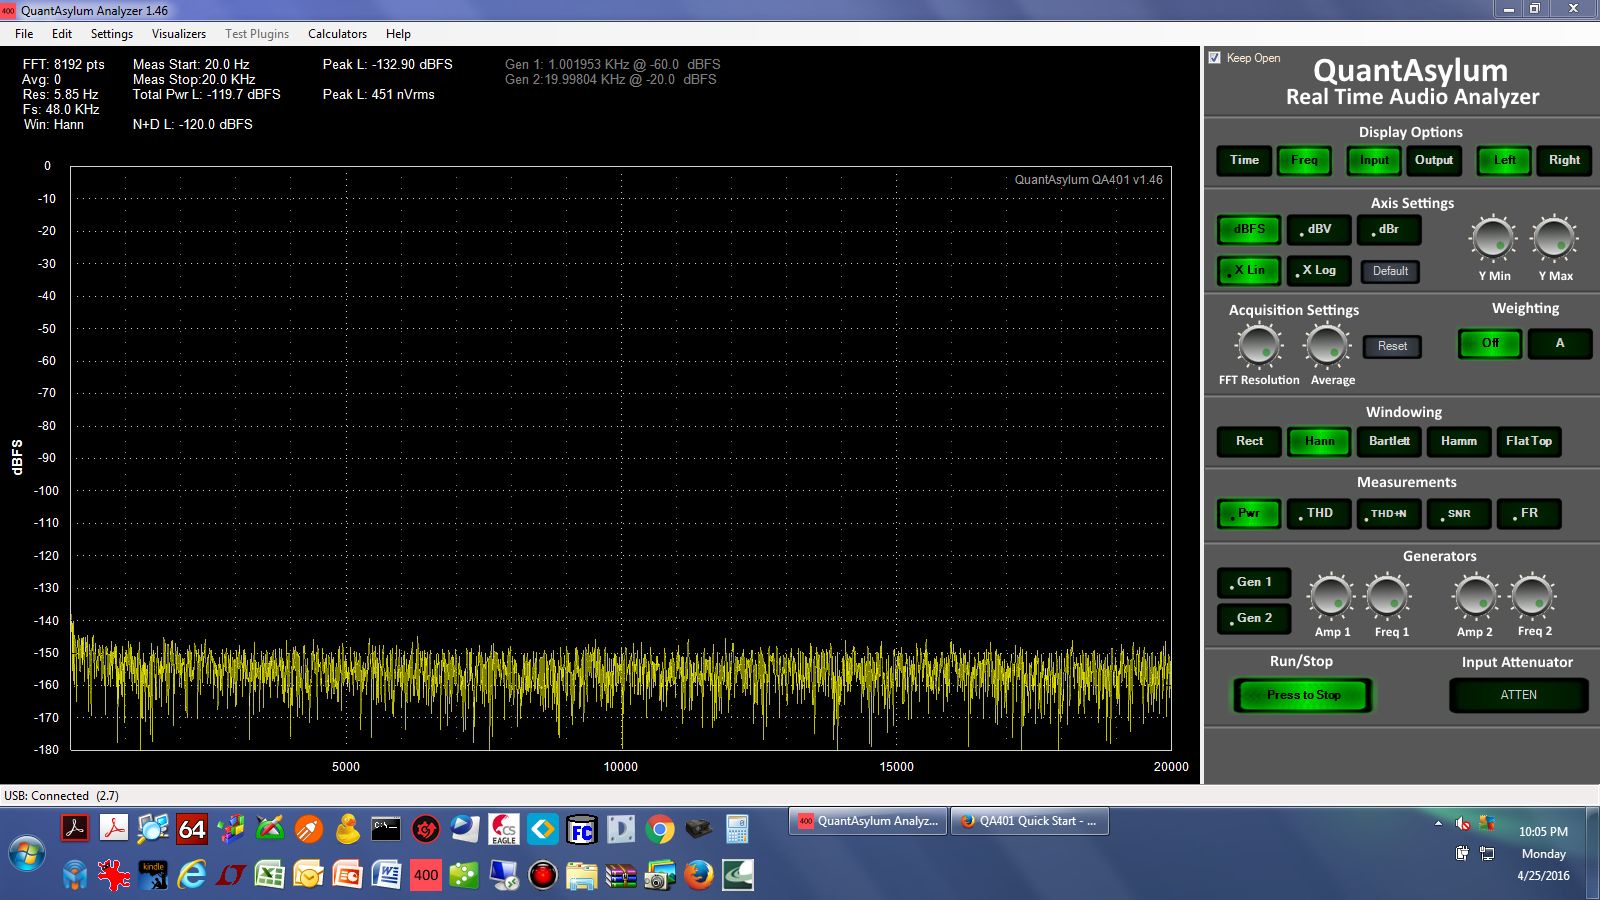Image resolution: width=1600 pixels, height=900 pixels.
Task: Open Microsoft PowerPoint from the taskbar
Action: click(348, 876)
